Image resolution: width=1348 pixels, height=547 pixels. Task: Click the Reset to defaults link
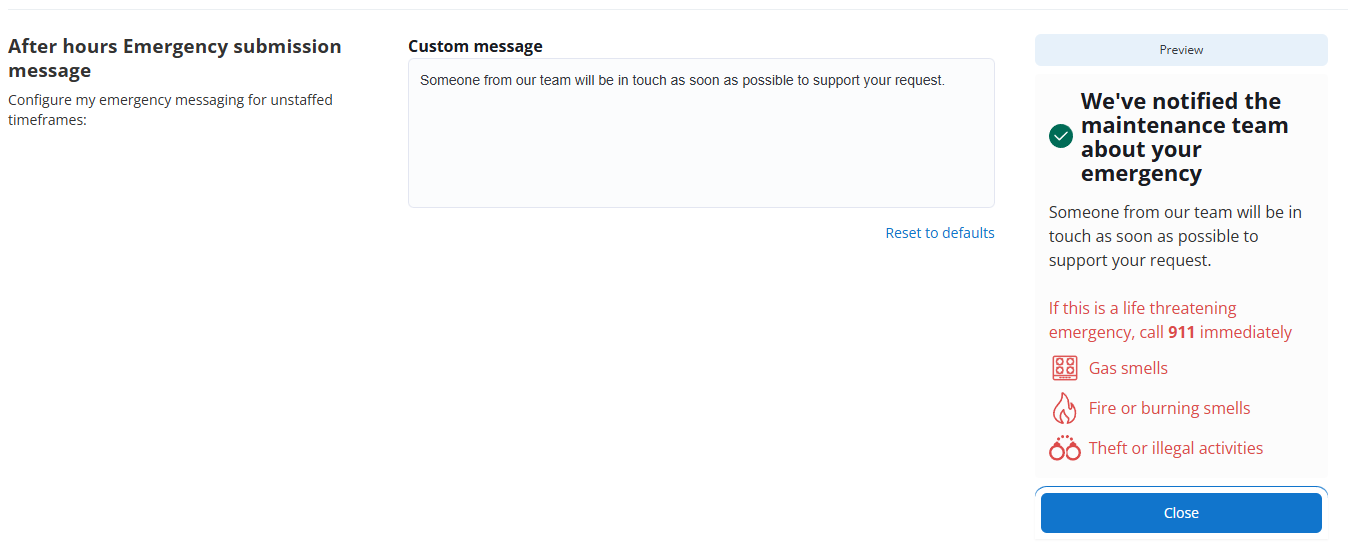pos(939,233)
